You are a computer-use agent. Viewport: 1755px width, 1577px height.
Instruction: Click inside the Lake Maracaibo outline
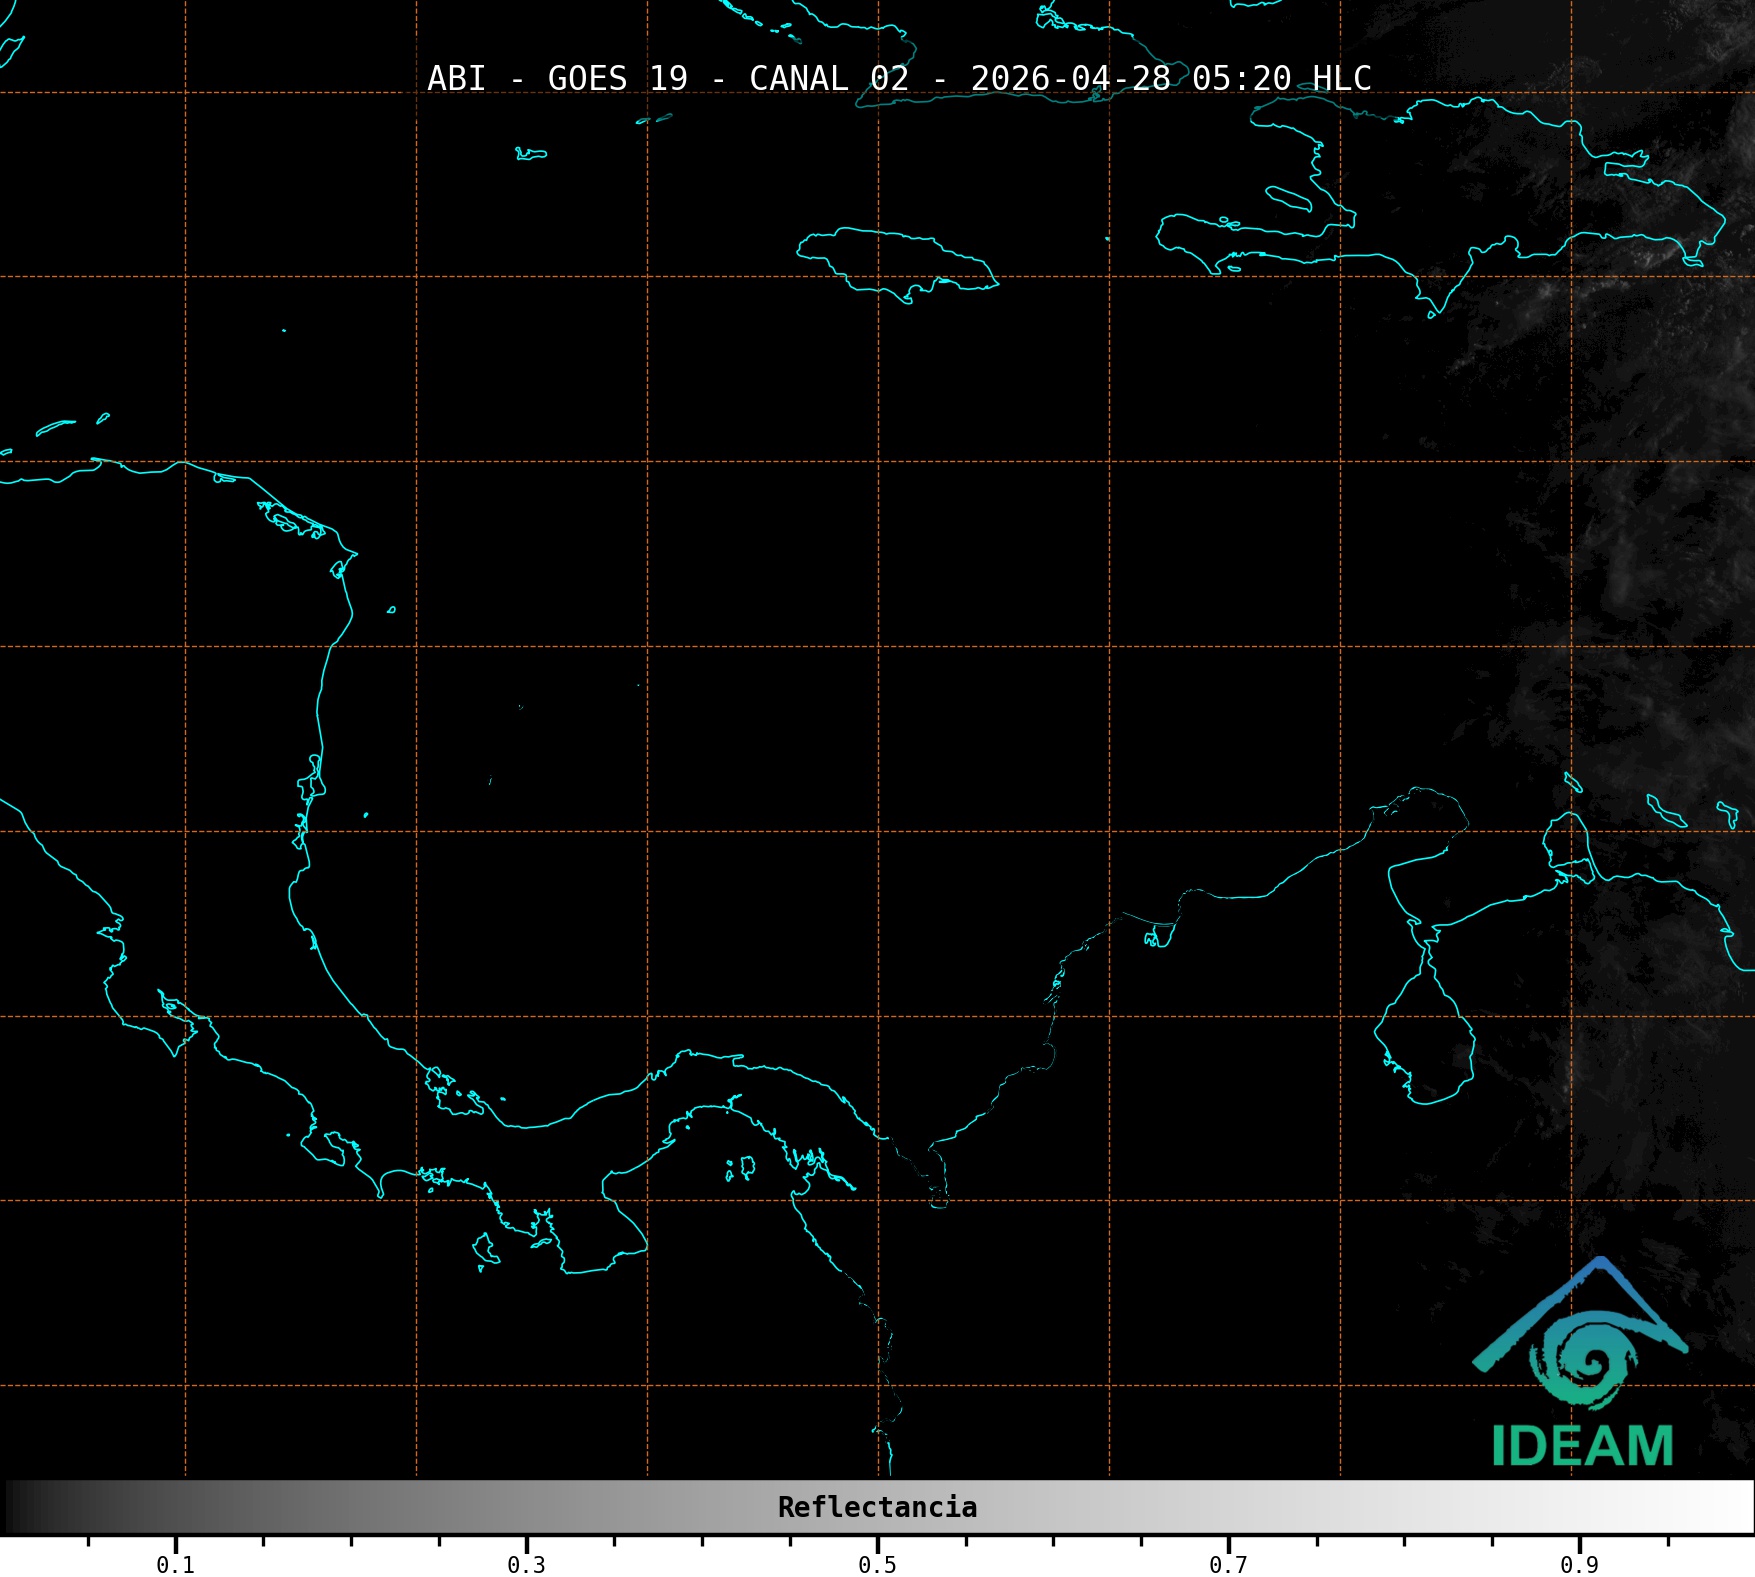(1425, 1040)
